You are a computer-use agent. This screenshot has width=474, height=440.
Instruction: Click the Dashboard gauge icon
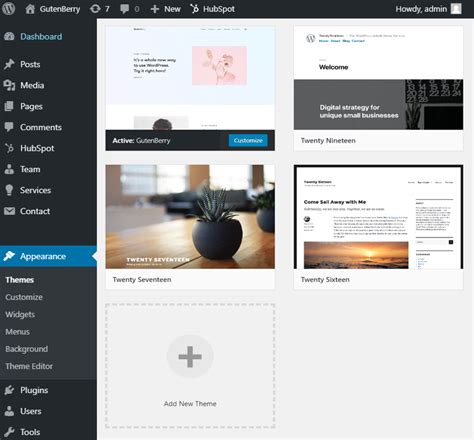point(9,37)
